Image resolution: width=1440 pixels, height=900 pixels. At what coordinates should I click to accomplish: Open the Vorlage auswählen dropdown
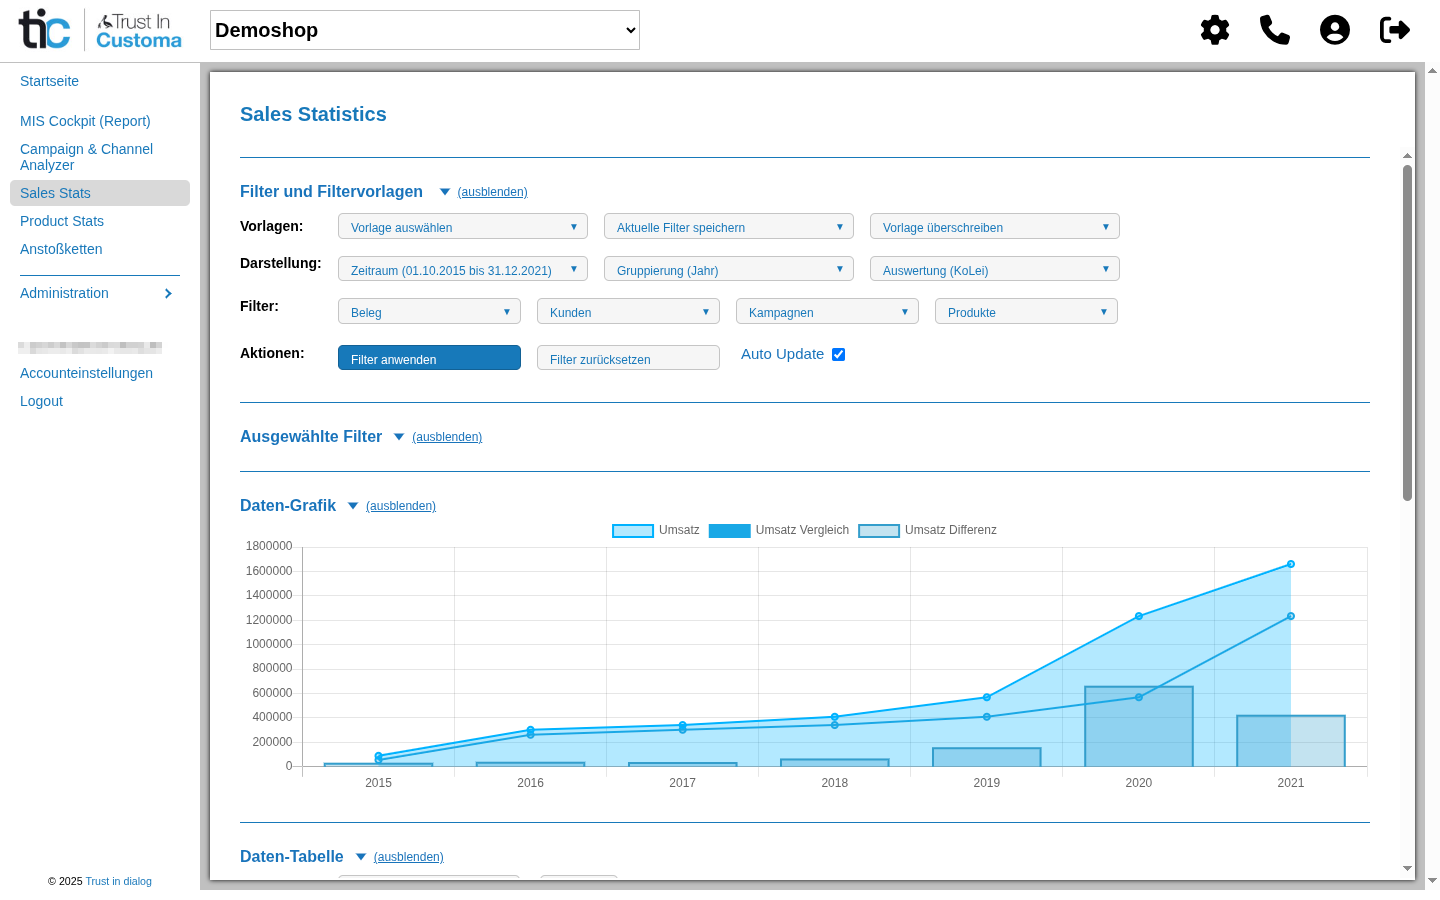tap(462, 226)
